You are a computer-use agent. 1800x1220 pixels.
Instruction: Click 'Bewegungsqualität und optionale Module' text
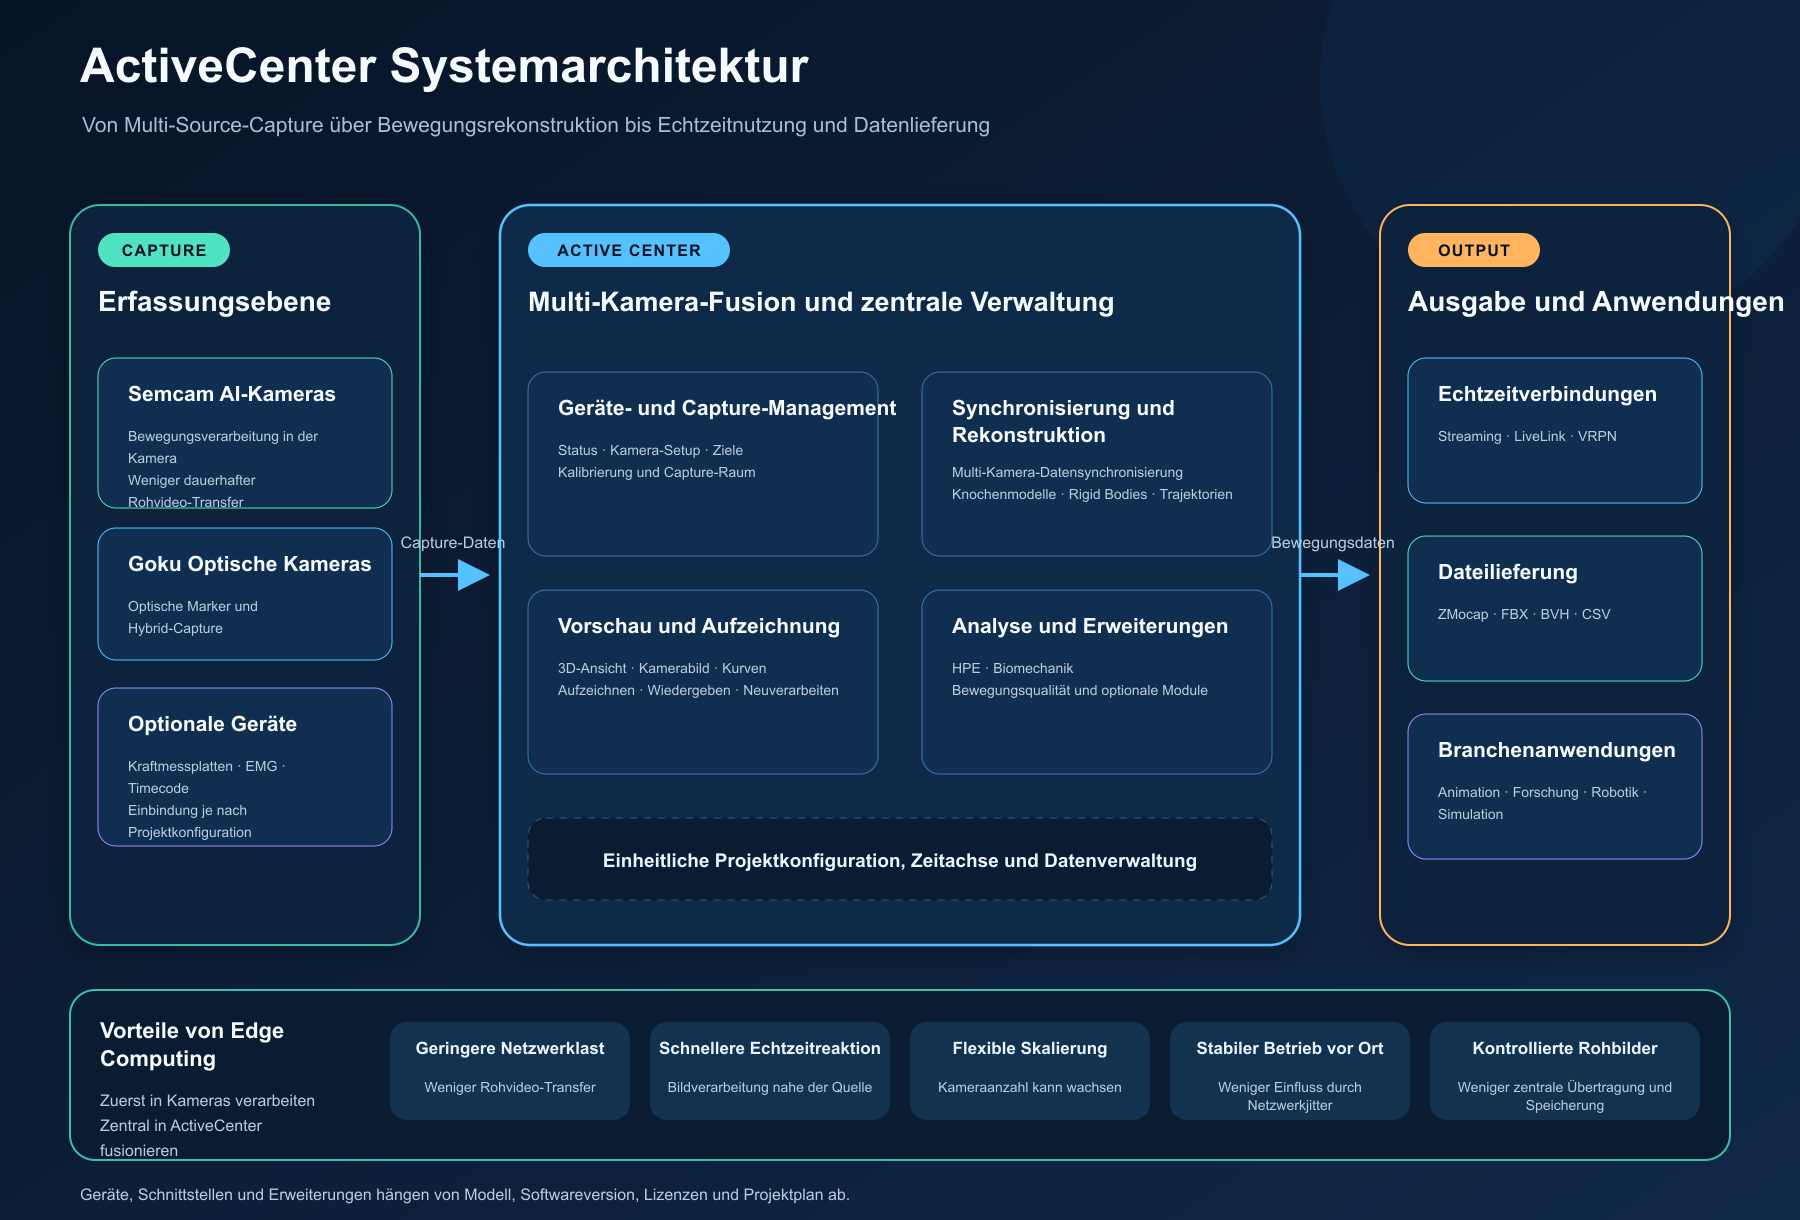(1080, 691)
